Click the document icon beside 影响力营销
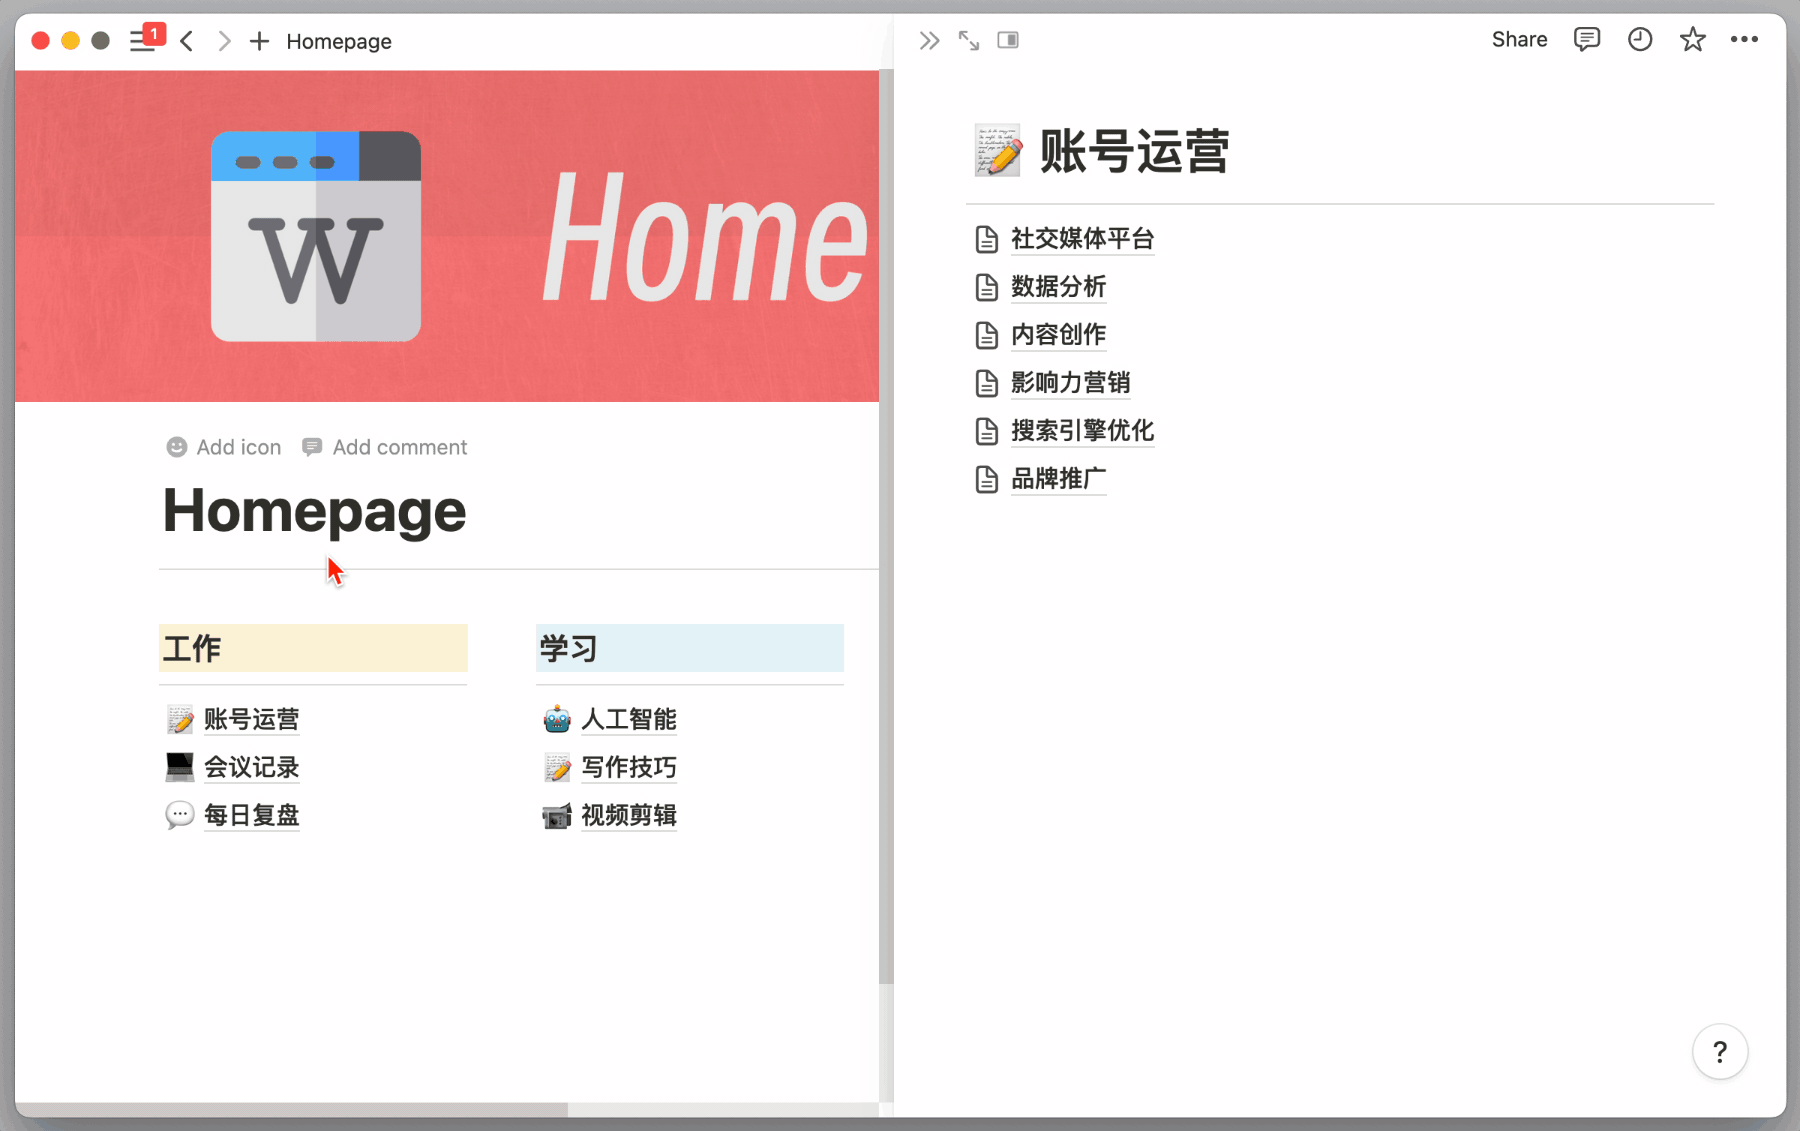The height and width of the screenshot is (1131, 1800). 987,383
